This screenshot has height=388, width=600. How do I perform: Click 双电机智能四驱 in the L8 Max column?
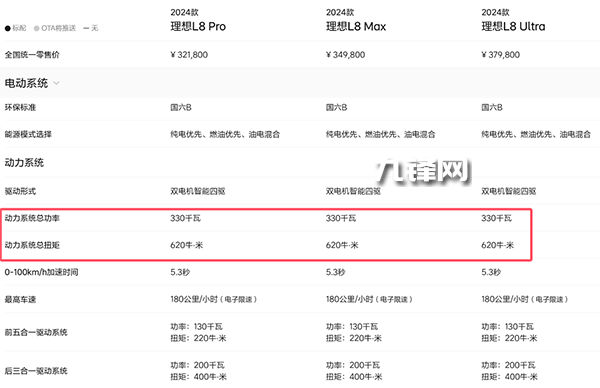click(353, 191)
